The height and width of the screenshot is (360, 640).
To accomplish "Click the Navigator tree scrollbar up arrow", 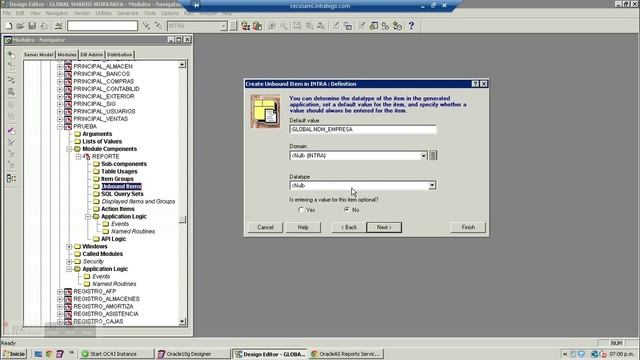I will [182, 64].
